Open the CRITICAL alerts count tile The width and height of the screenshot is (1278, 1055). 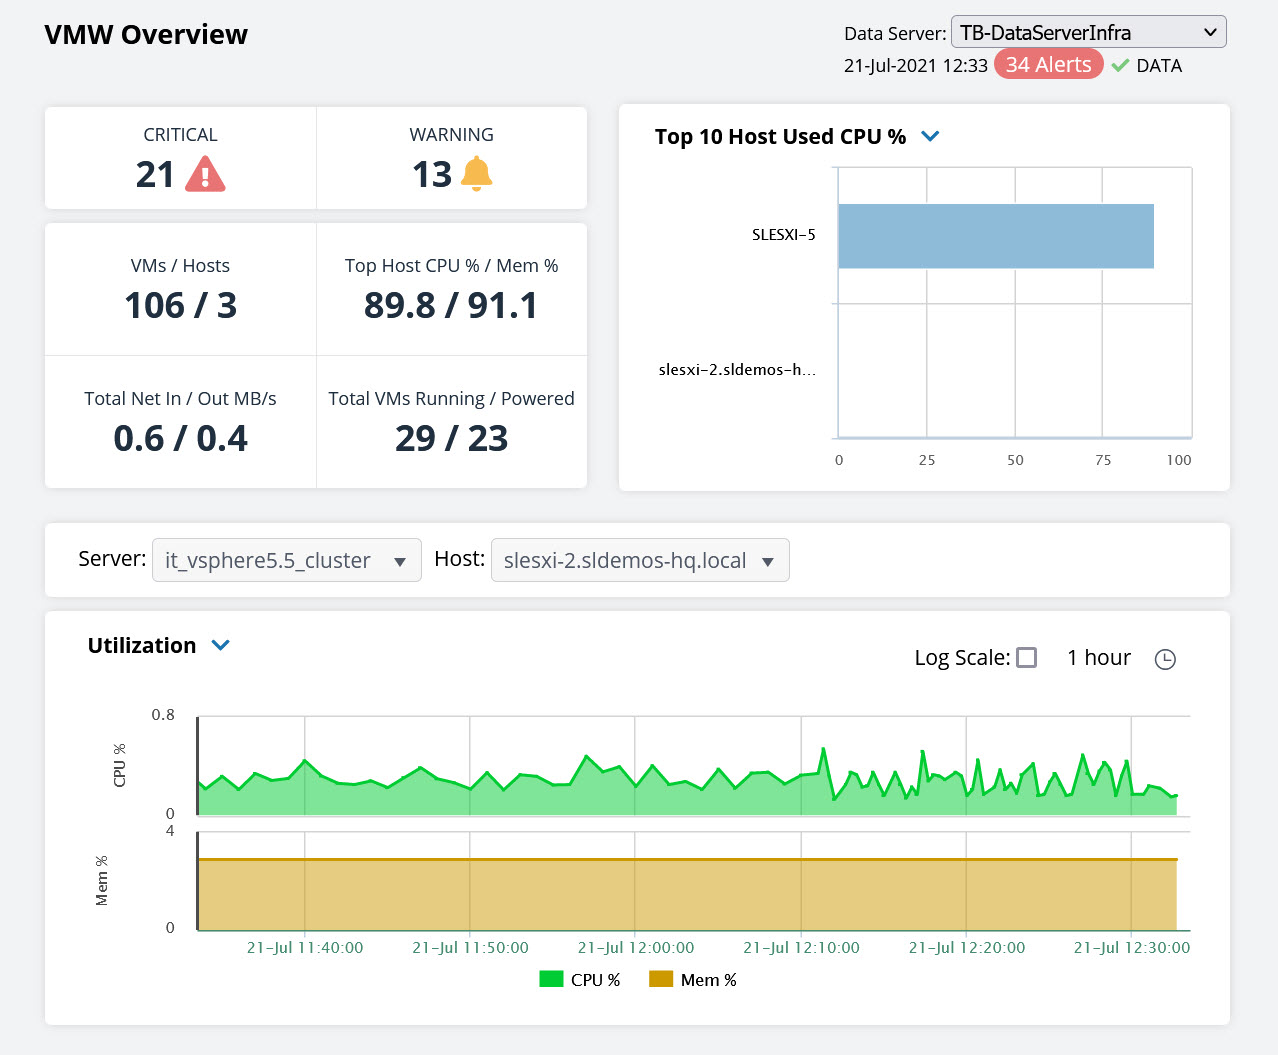pyautogui.click(x=180, y=158)
